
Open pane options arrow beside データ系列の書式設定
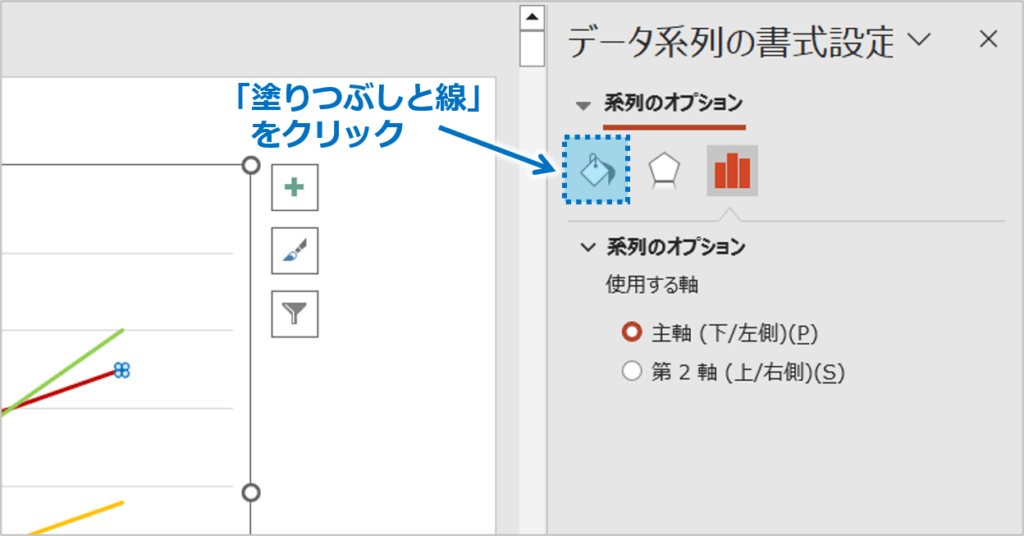coord(919,40)
